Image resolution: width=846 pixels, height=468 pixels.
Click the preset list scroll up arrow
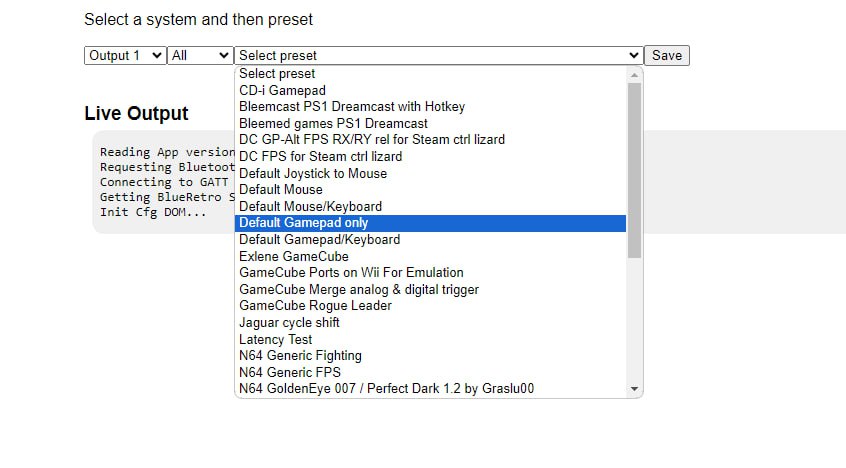click(x=634, y=75)
